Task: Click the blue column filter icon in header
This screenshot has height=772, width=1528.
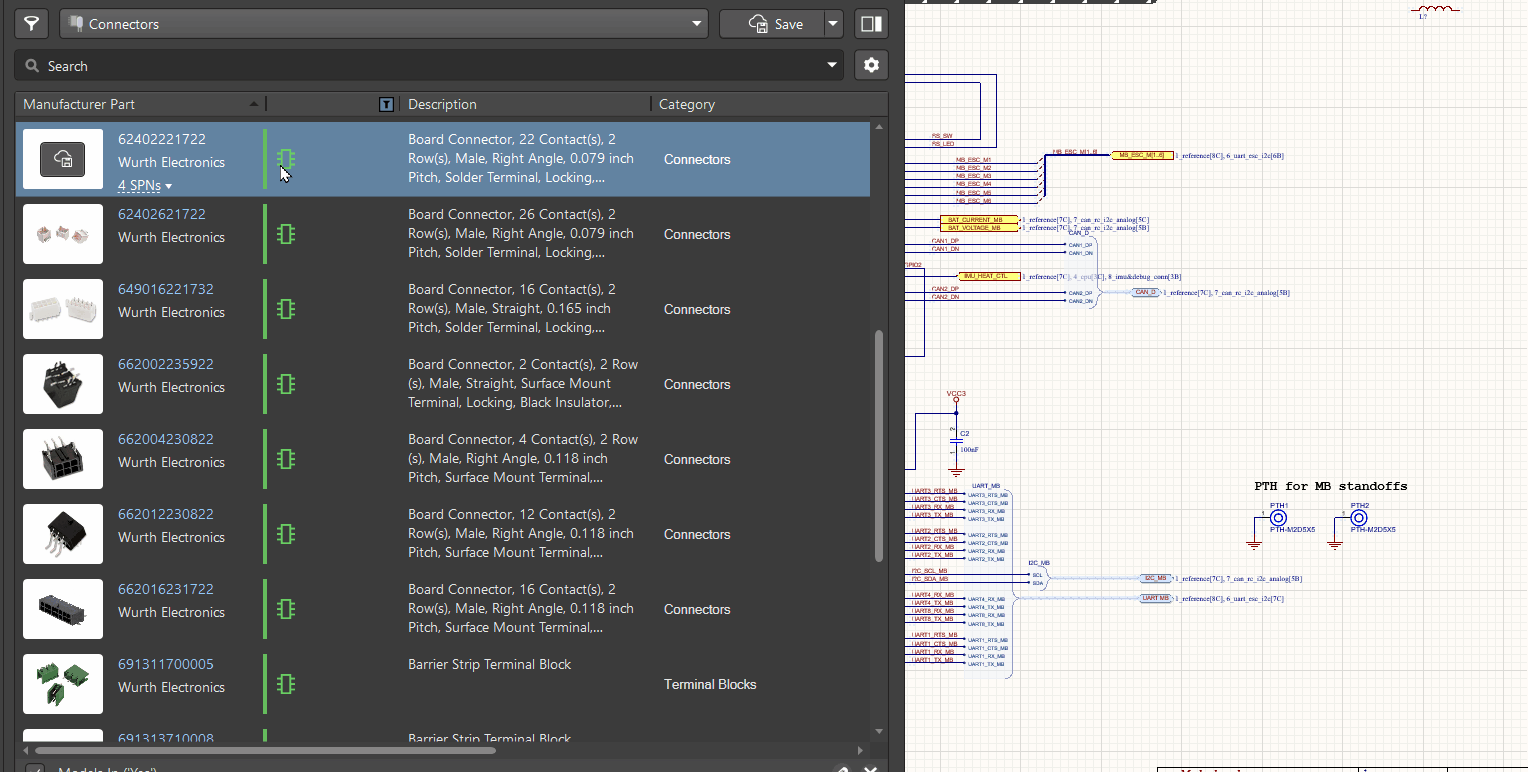Action: coord(386,104)
